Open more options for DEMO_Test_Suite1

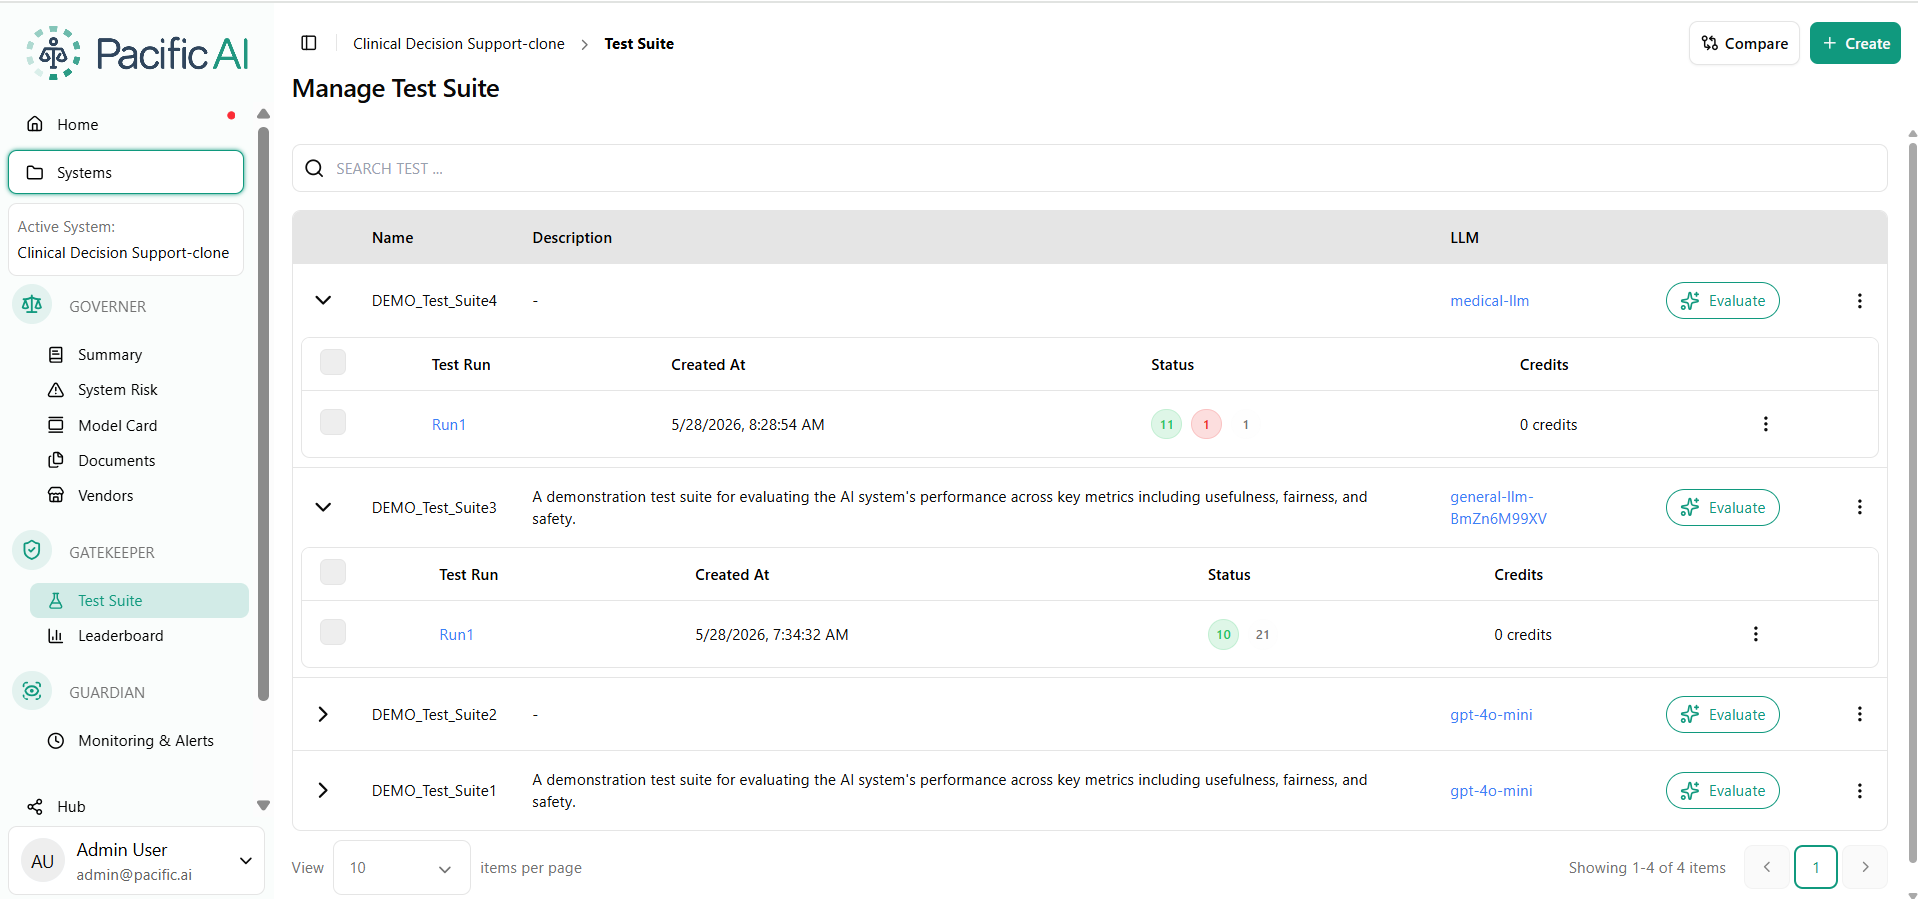click(x=1859, y=791)
